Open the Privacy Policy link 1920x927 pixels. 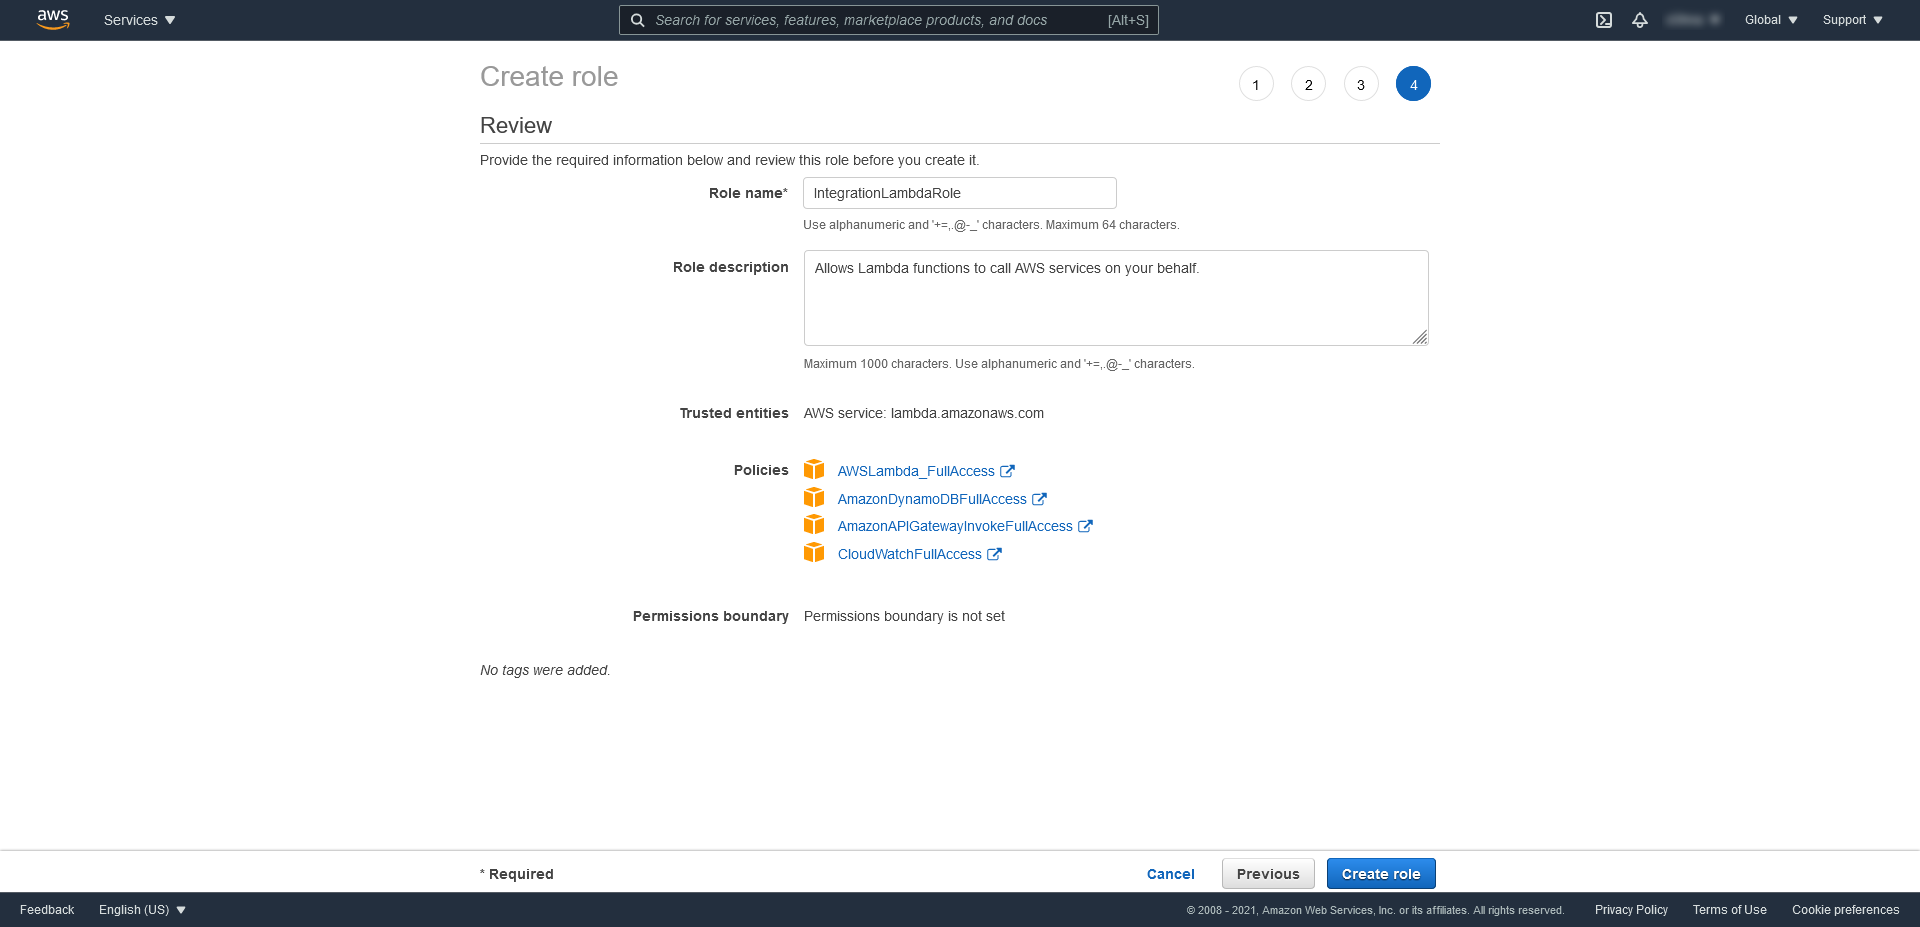click(x=1631, y=910)
